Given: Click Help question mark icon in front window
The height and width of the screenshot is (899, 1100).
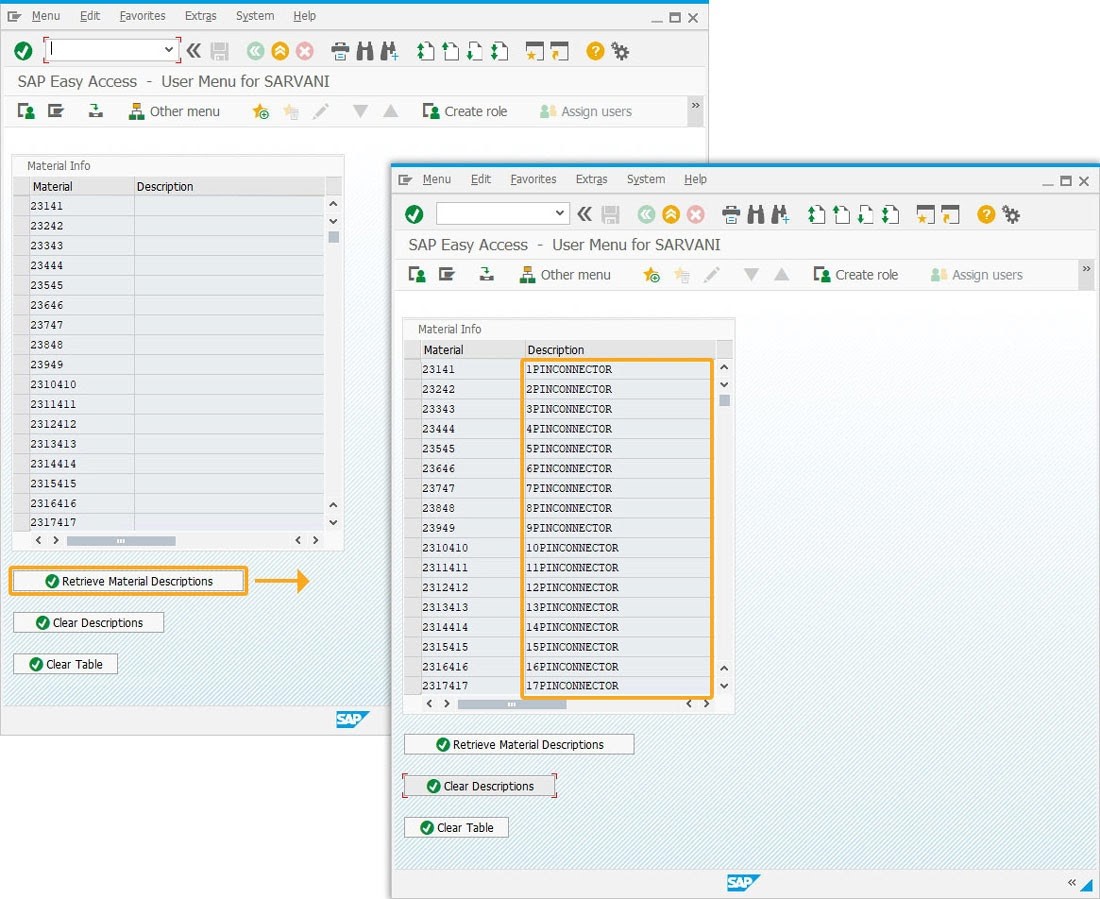Looking at the screenshot, I should [986, 214].
